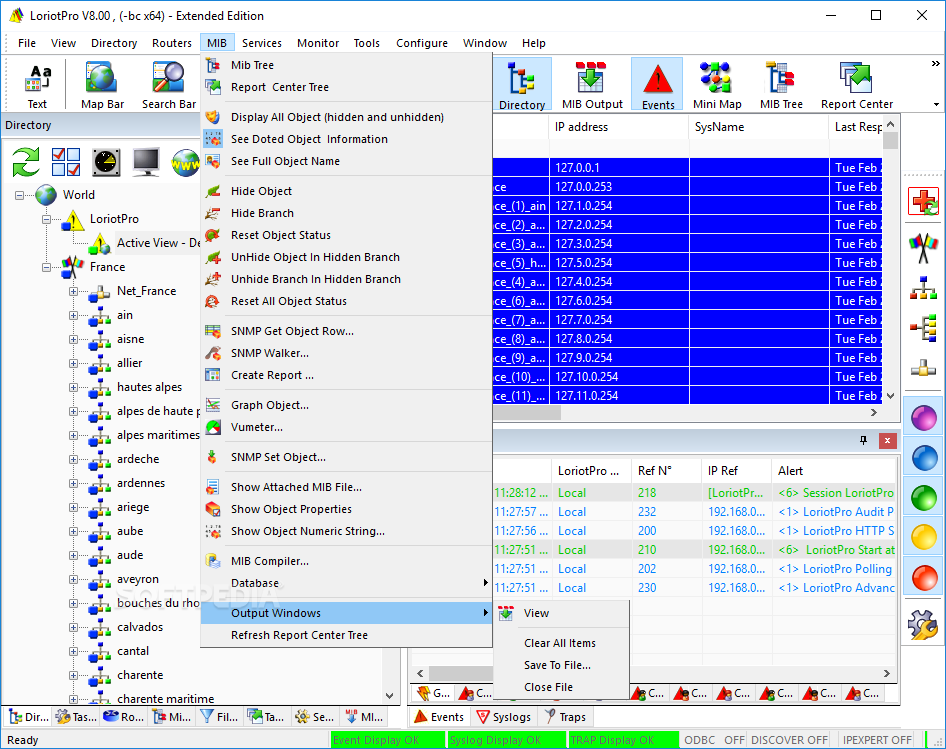Select the yellow status ball
This screenshot has width=946, height=749.
point(924,538)
